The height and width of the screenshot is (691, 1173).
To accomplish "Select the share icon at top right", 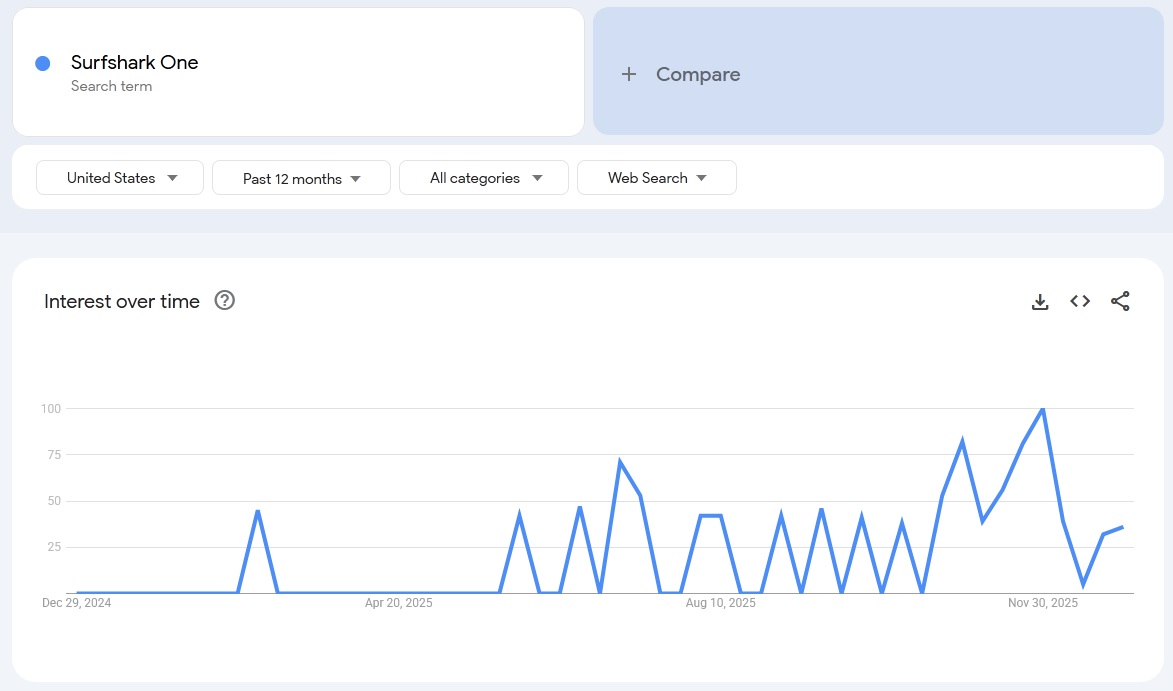I will 1120,301.
